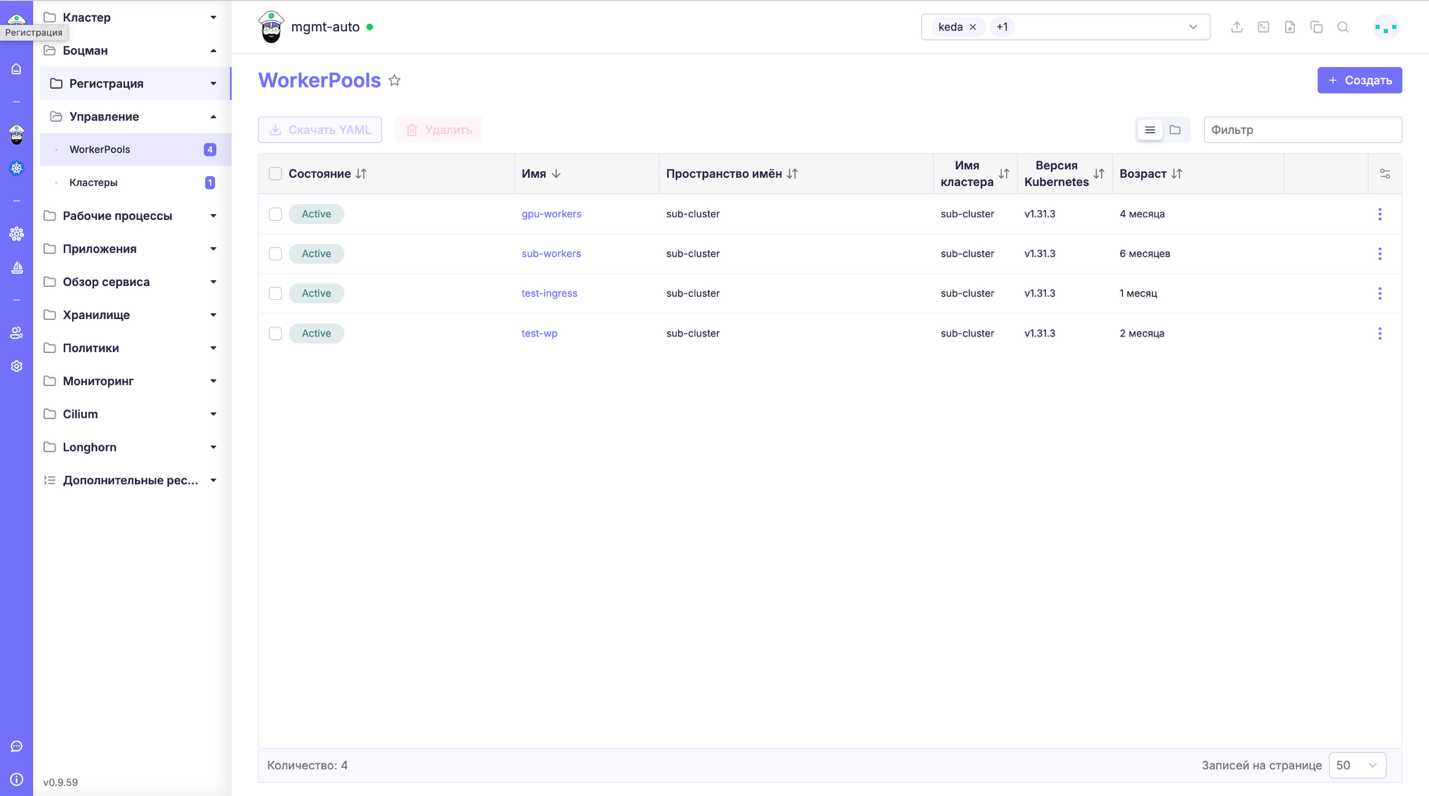
Task: Open the search icon in top bar
Action: [x=1343, y=27]
